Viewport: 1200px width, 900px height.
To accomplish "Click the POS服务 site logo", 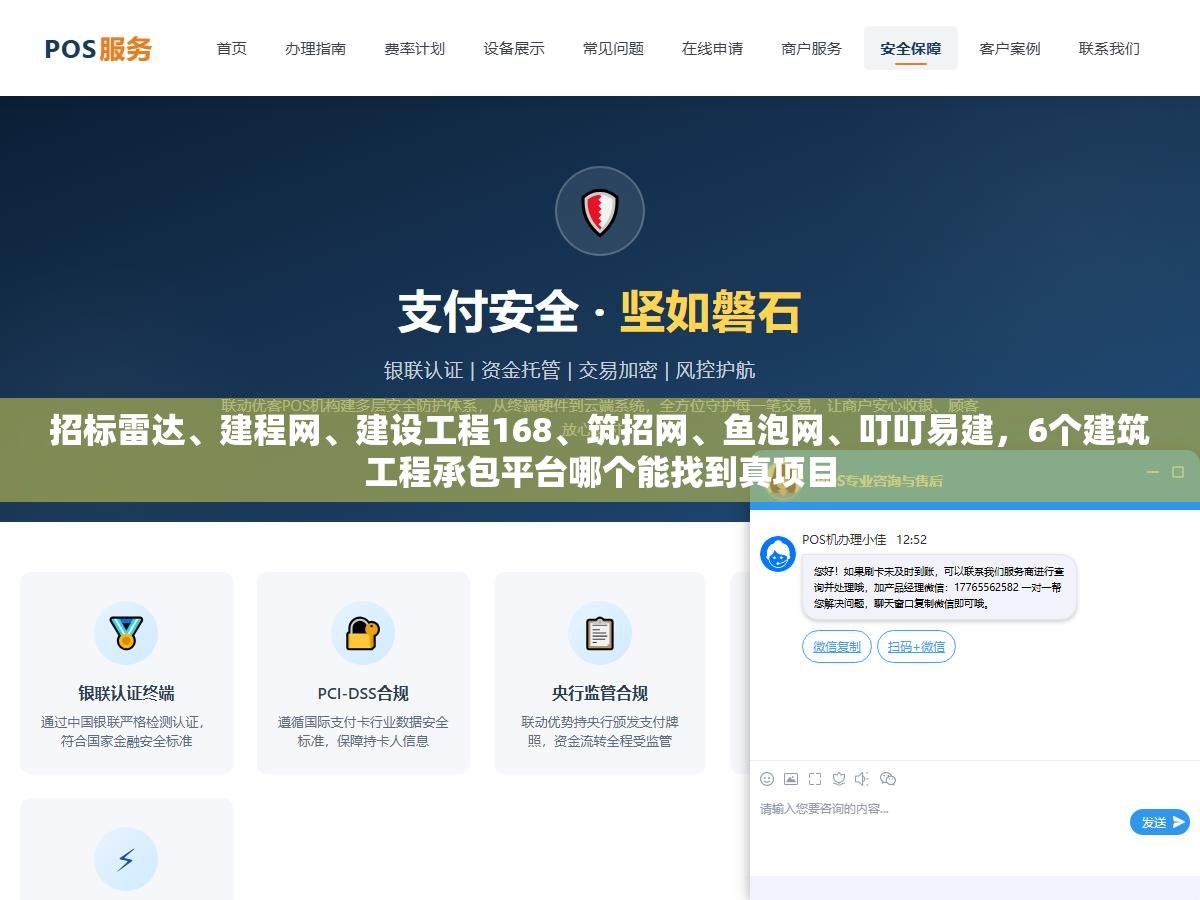I will click(98, 48).
